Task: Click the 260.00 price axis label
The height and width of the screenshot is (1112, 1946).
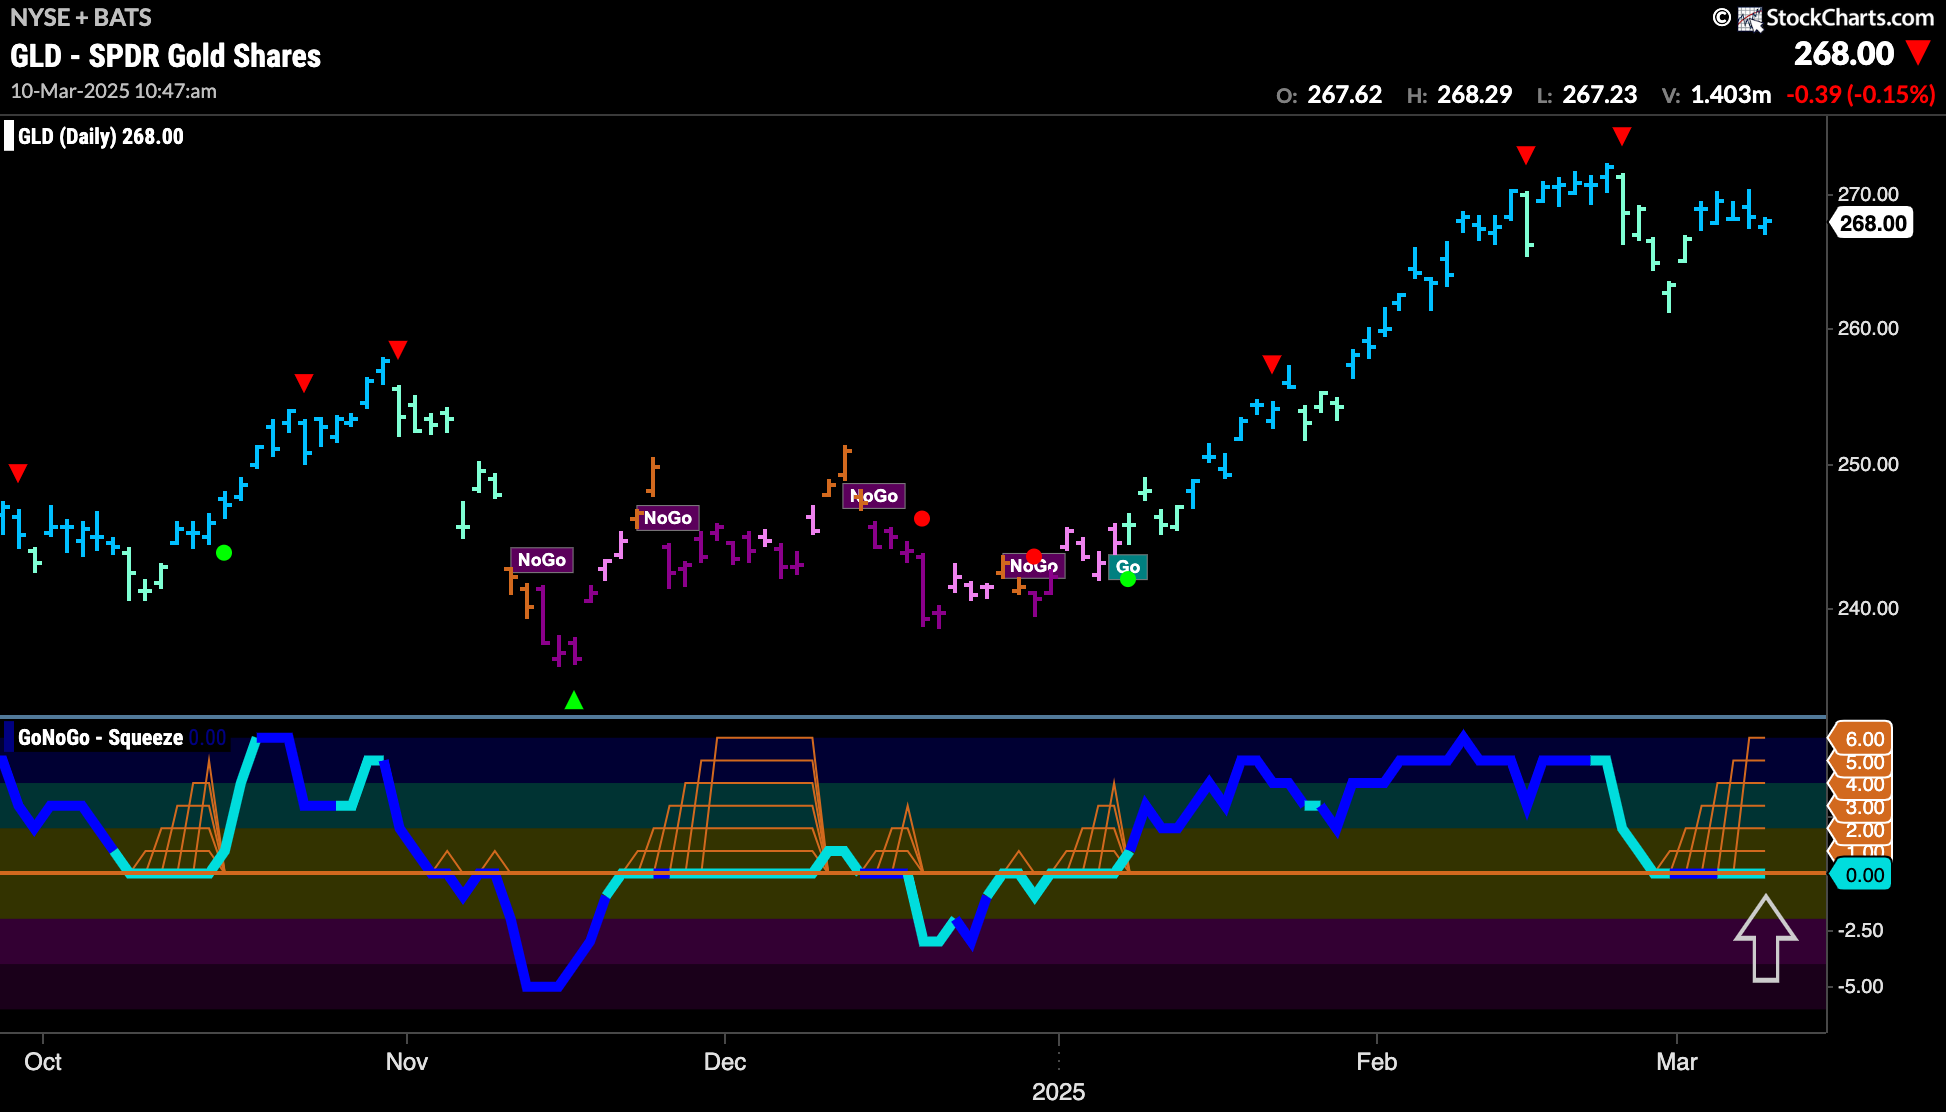Action: coord(1867,328)
